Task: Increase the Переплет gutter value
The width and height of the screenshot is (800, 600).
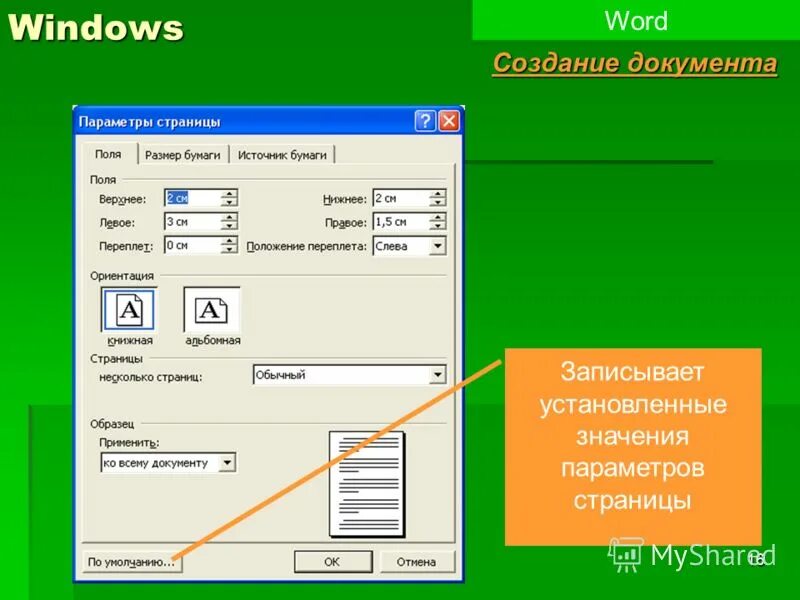Action: click(x=230, y=241)
